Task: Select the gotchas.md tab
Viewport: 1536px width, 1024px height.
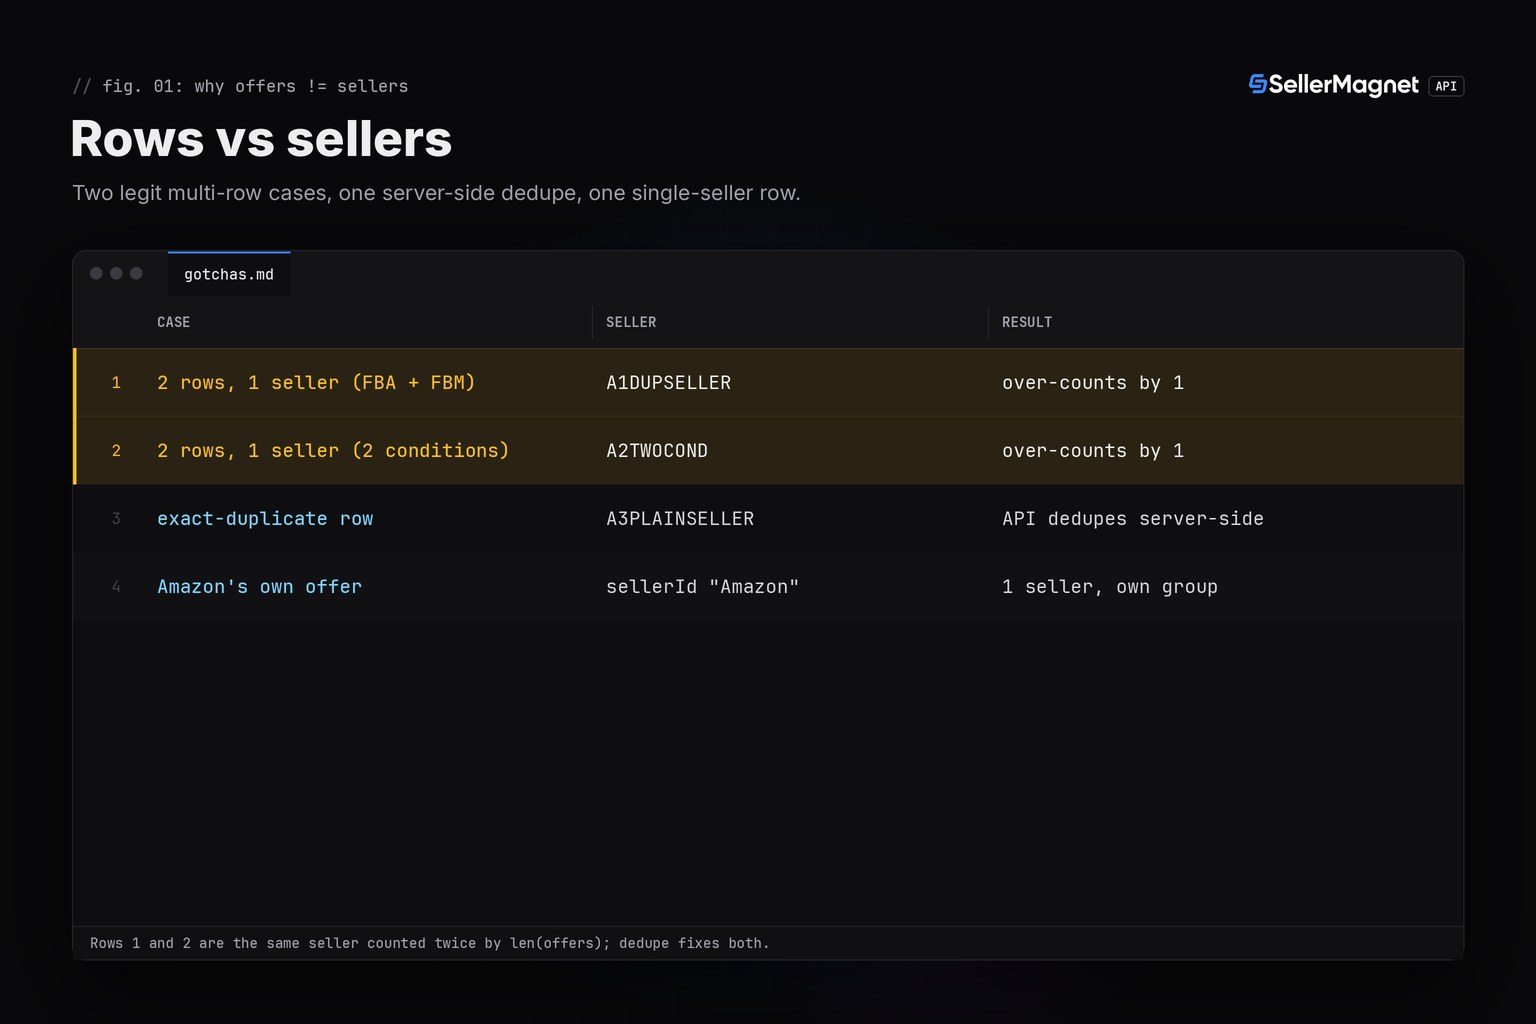Action: tap(229, 274)
